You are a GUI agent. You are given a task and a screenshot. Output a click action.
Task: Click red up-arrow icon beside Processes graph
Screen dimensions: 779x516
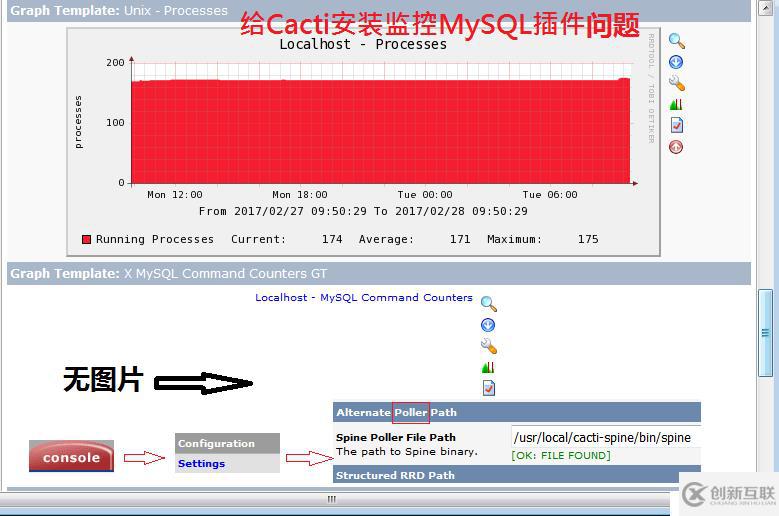tap(676, 147)
